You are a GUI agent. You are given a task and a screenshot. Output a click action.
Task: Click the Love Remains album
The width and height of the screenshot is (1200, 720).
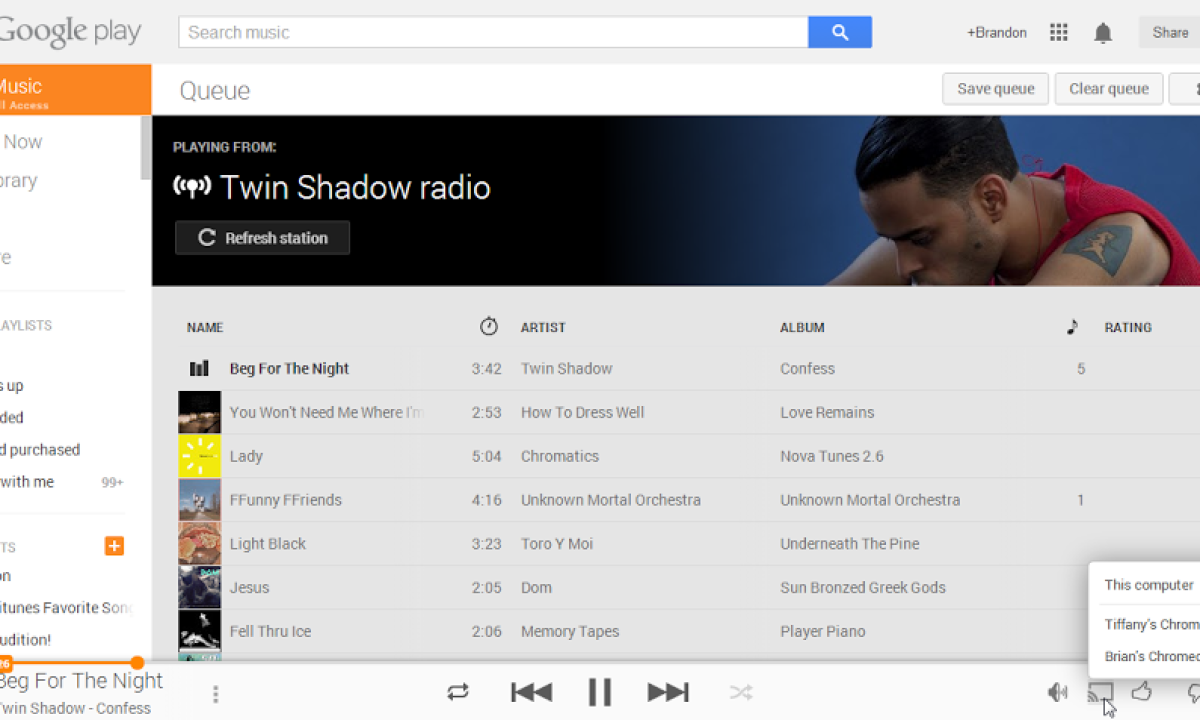click(x=827, y=412)
